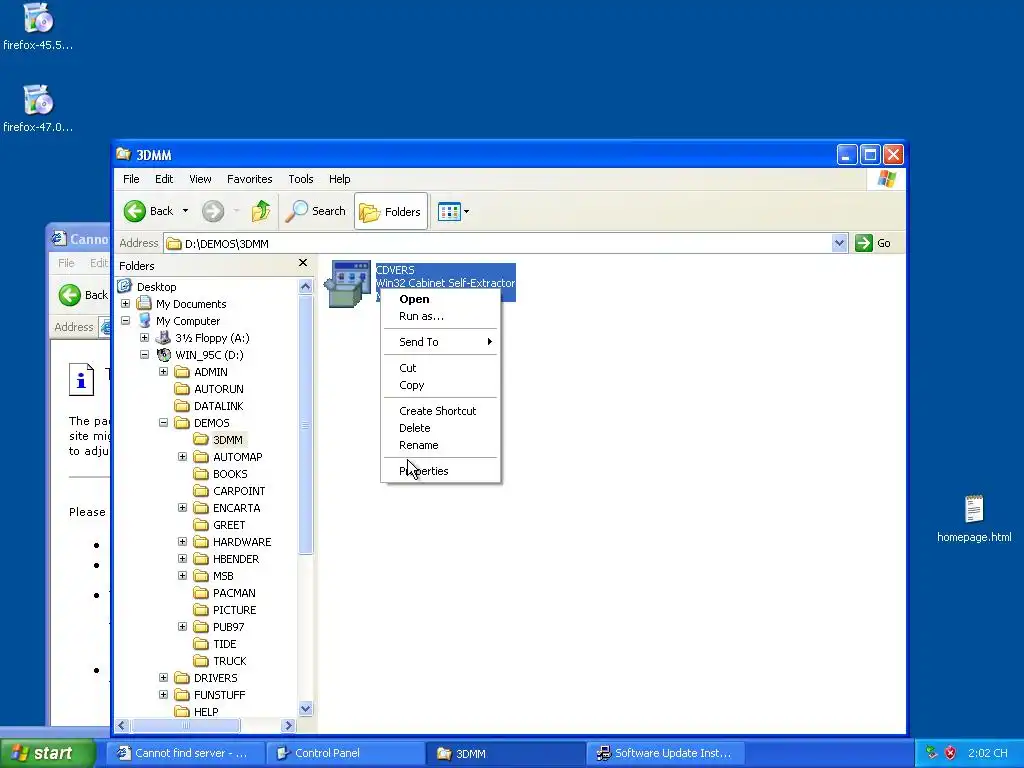This screenshot has width=1024, height=768.
Task: Collapse the WIN_95C (D:) drive node
Action: (x=144, y=355)
